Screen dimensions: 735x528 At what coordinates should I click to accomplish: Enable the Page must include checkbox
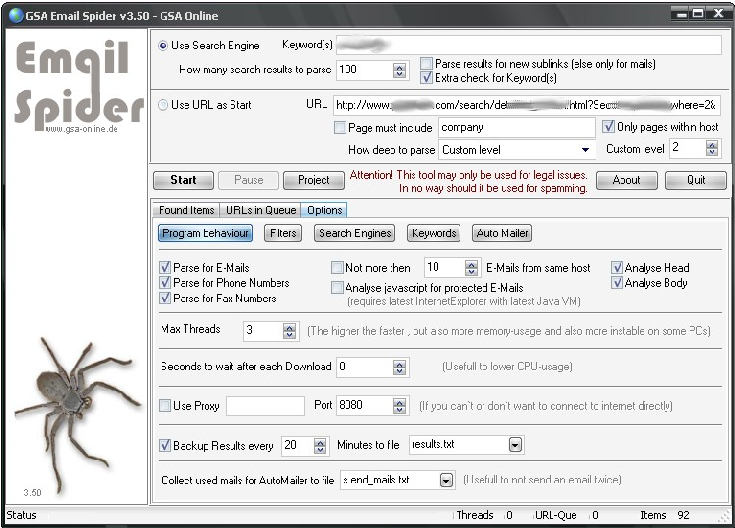tap(339, 128)
